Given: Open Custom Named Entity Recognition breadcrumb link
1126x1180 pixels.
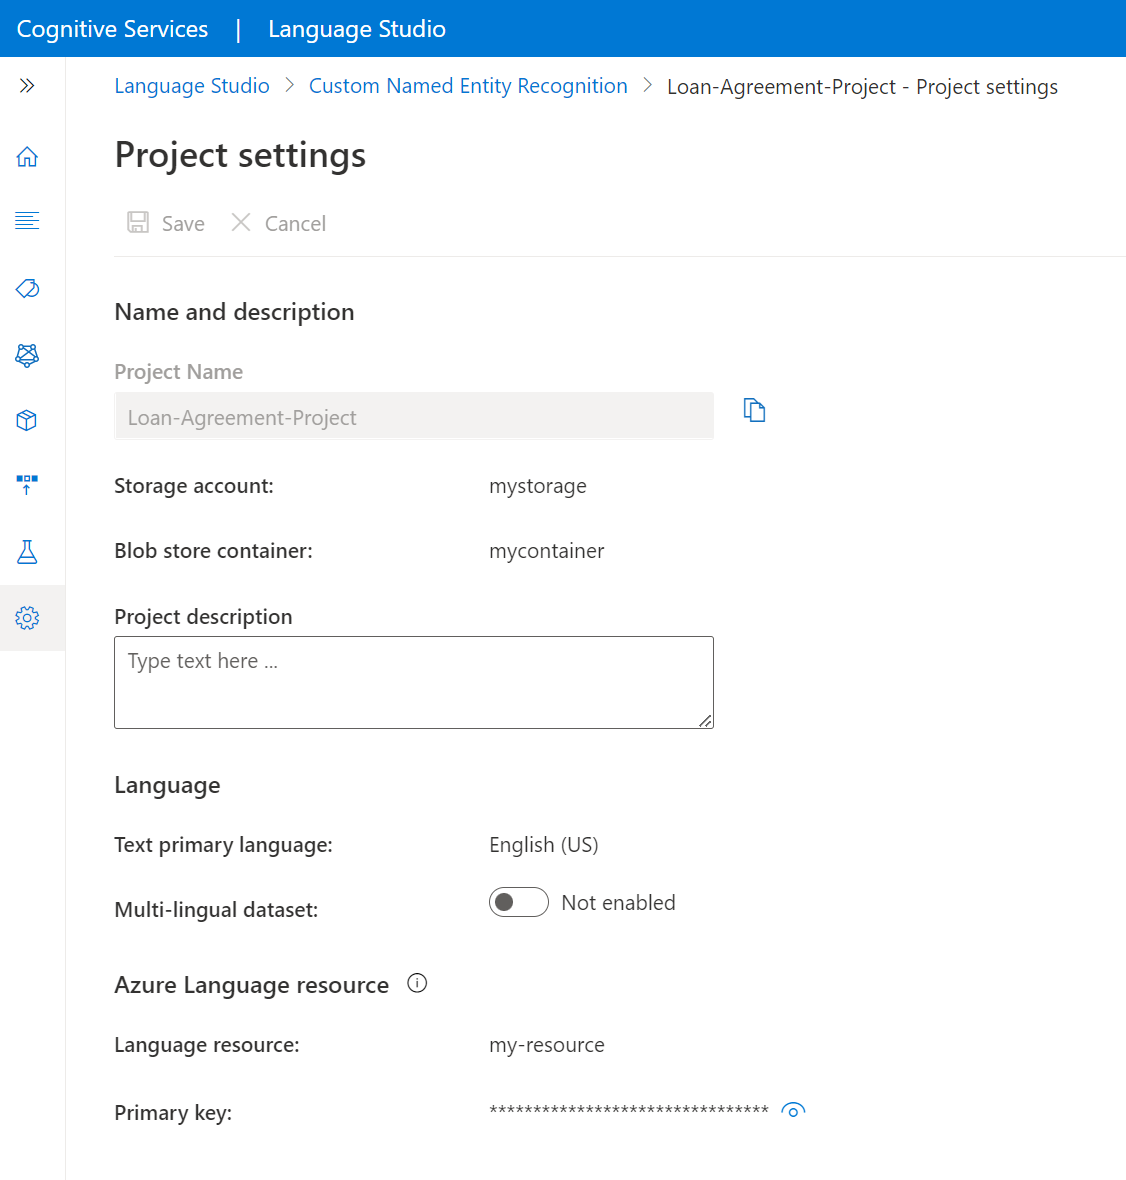Looking at the screenshot, I should click(468, 86).
